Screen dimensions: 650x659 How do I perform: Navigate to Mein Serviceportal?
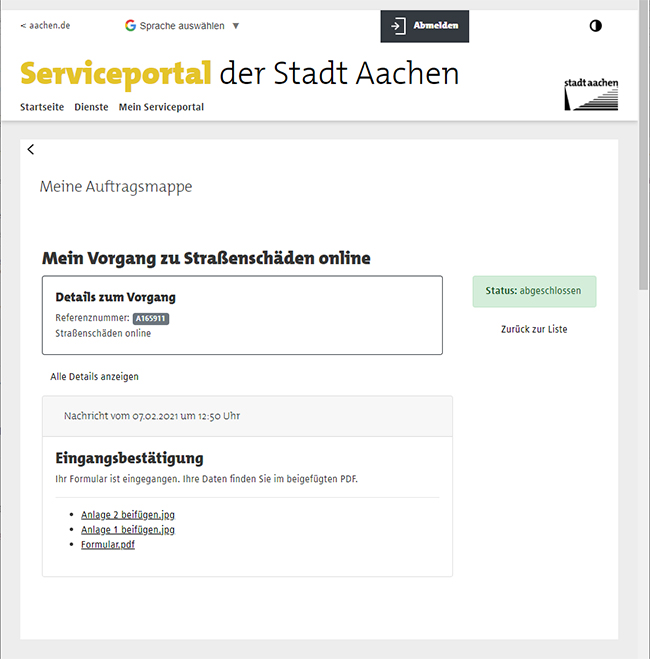[x=161, y=107]
